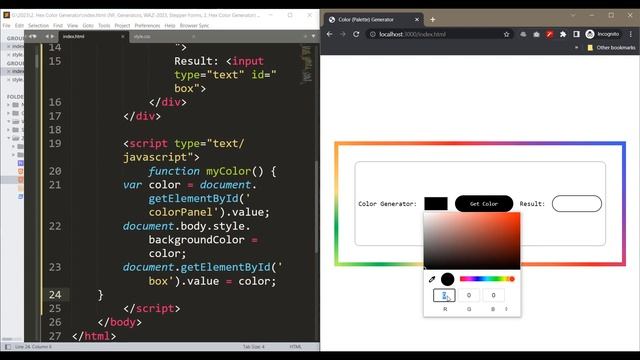Click the red extension icon in Chrome
This screenshot has height=360, width=640.
pyautogui.click(x=549, y=34)
